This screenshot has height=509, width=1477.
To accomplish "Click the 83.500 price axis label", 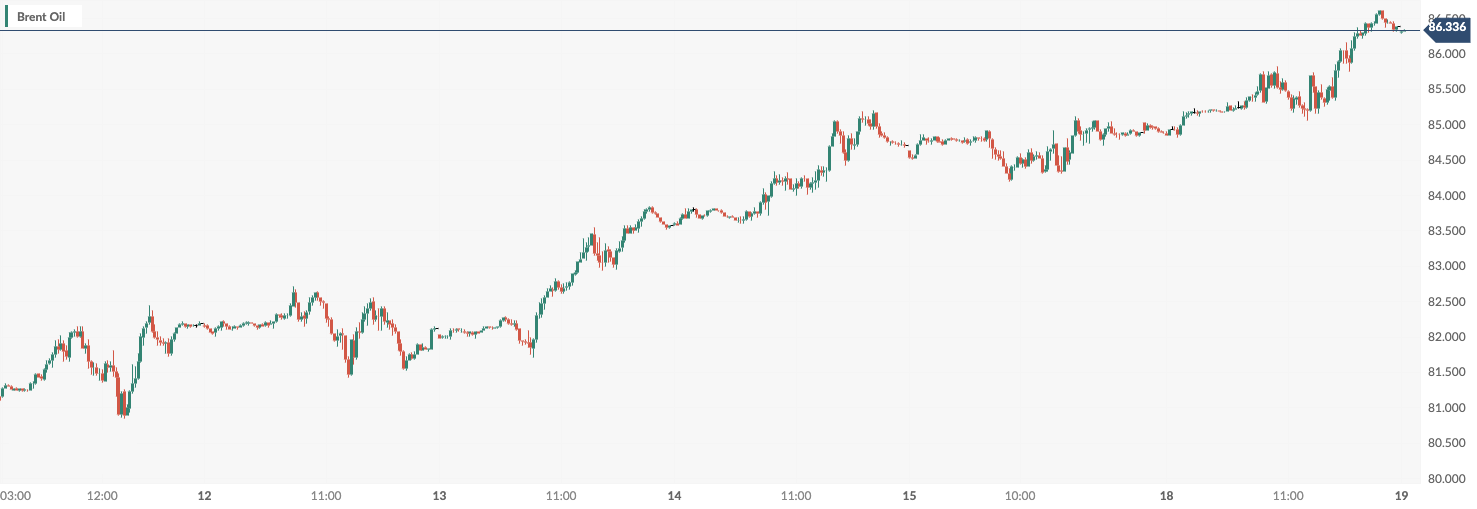I will [x=1446, y=231].
